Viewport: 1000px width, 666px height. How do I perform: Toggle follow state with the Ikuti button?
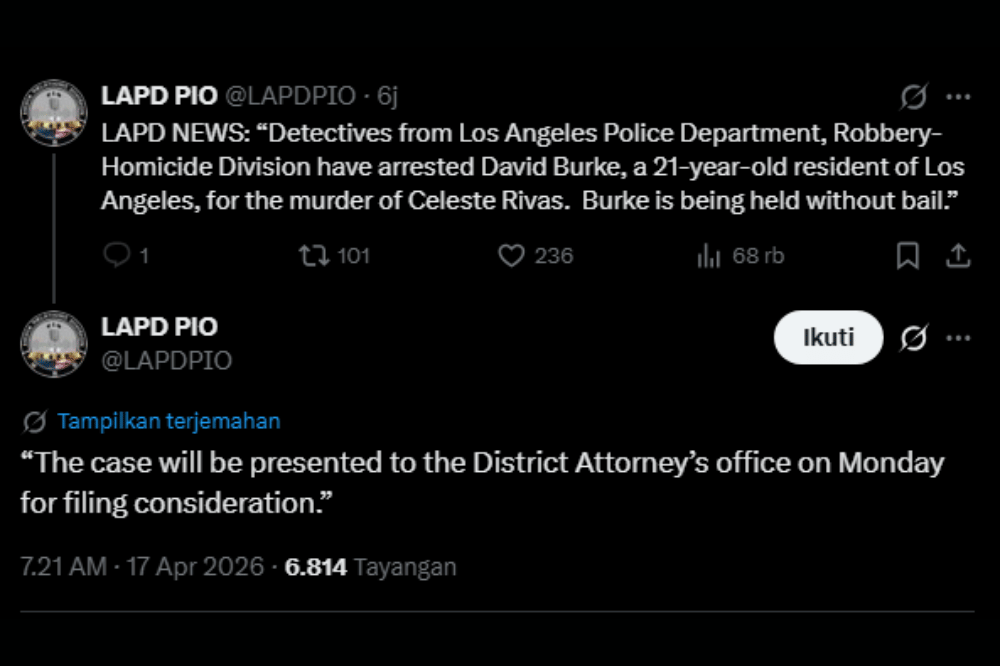(x=827, y=338)
